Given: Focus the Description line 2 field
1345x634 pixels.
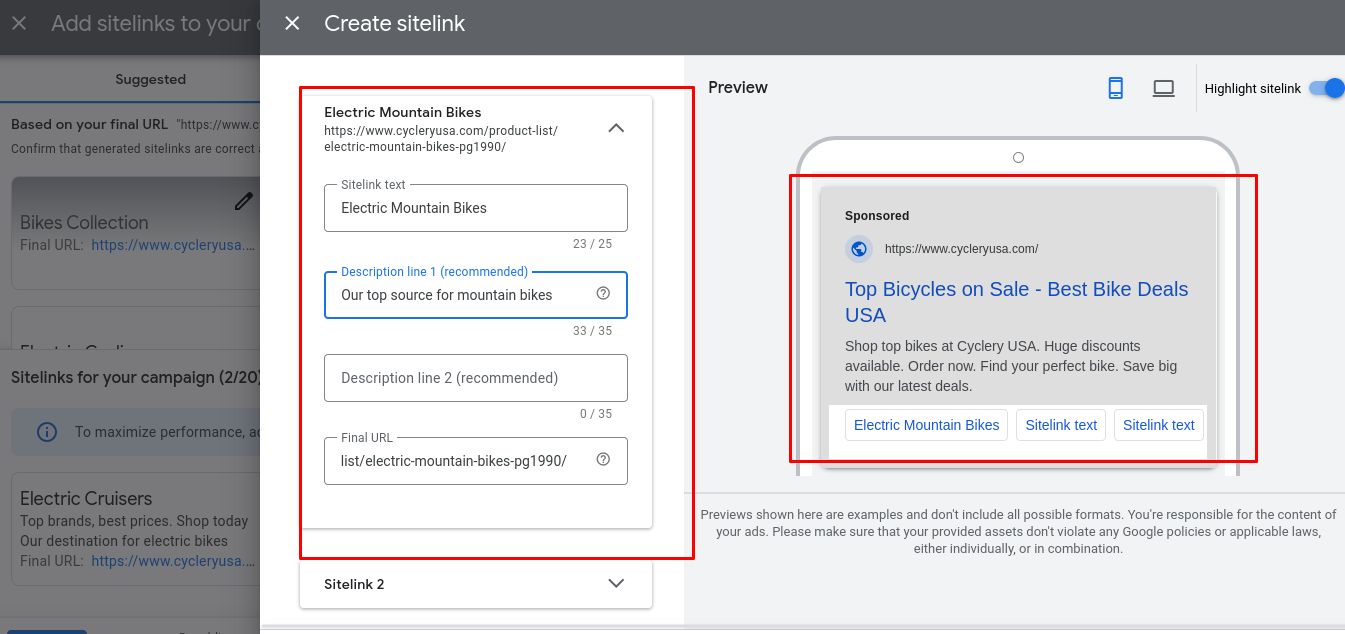Looking at the screenshot, I should [x=475, y=378].
